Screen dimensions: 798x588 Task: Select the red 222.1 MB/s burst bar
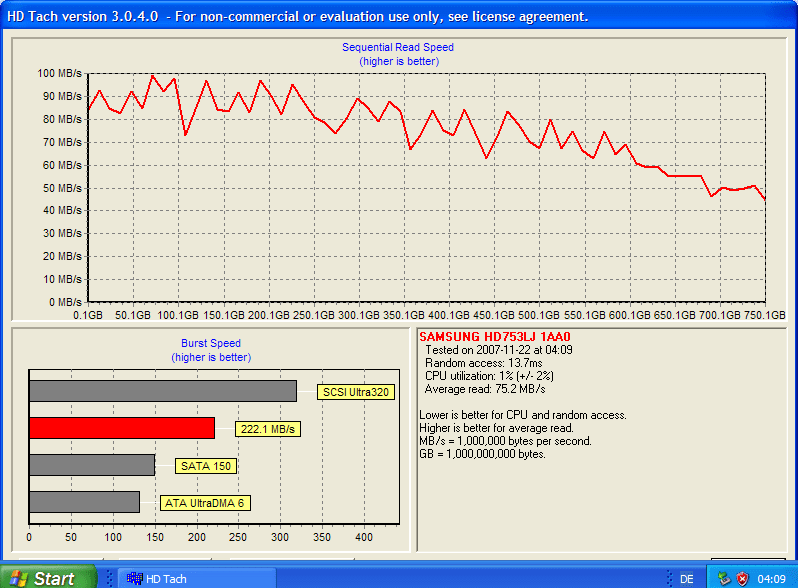coord(122,428)
